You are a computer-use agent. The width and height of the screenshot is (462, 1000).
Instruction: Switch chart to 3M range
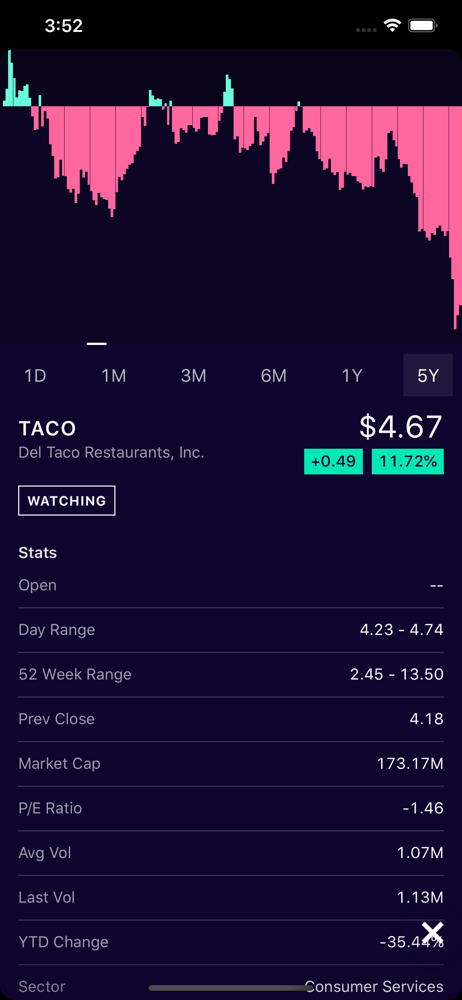(193, 376)
